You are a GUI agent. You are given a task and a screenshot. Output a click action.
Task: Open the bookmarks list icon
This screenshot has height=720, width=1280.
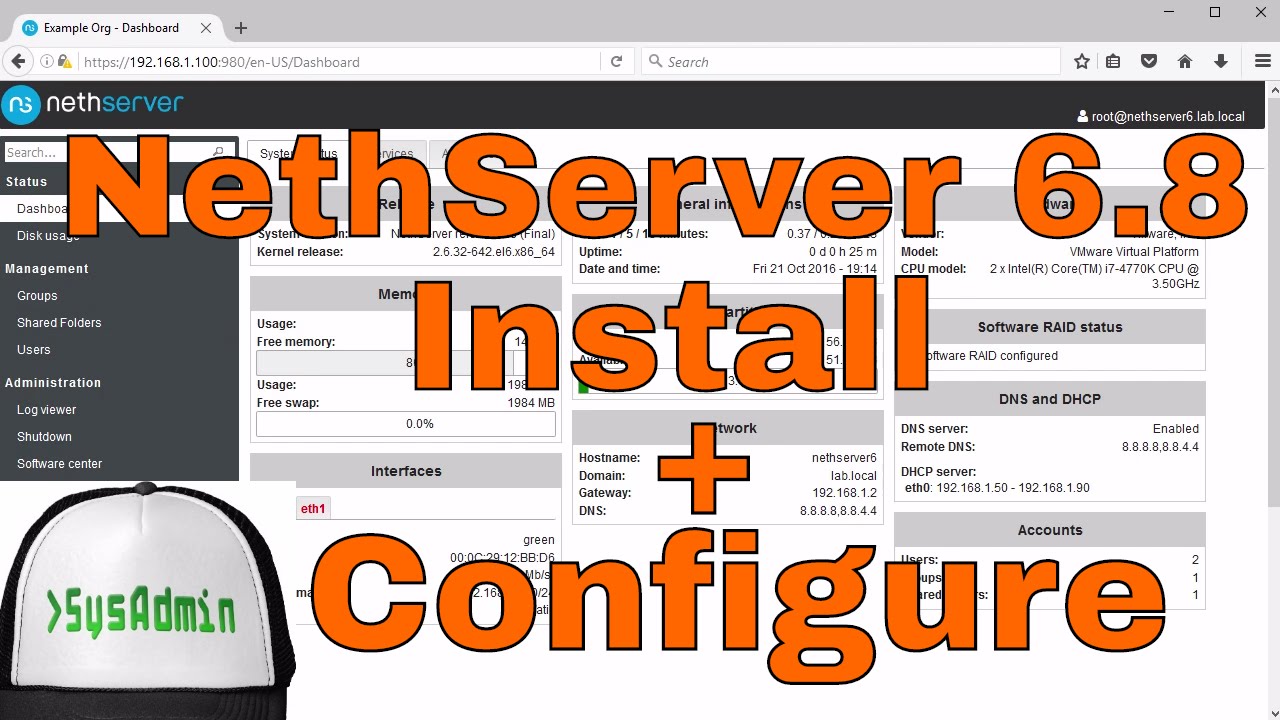pos(1113,61)
